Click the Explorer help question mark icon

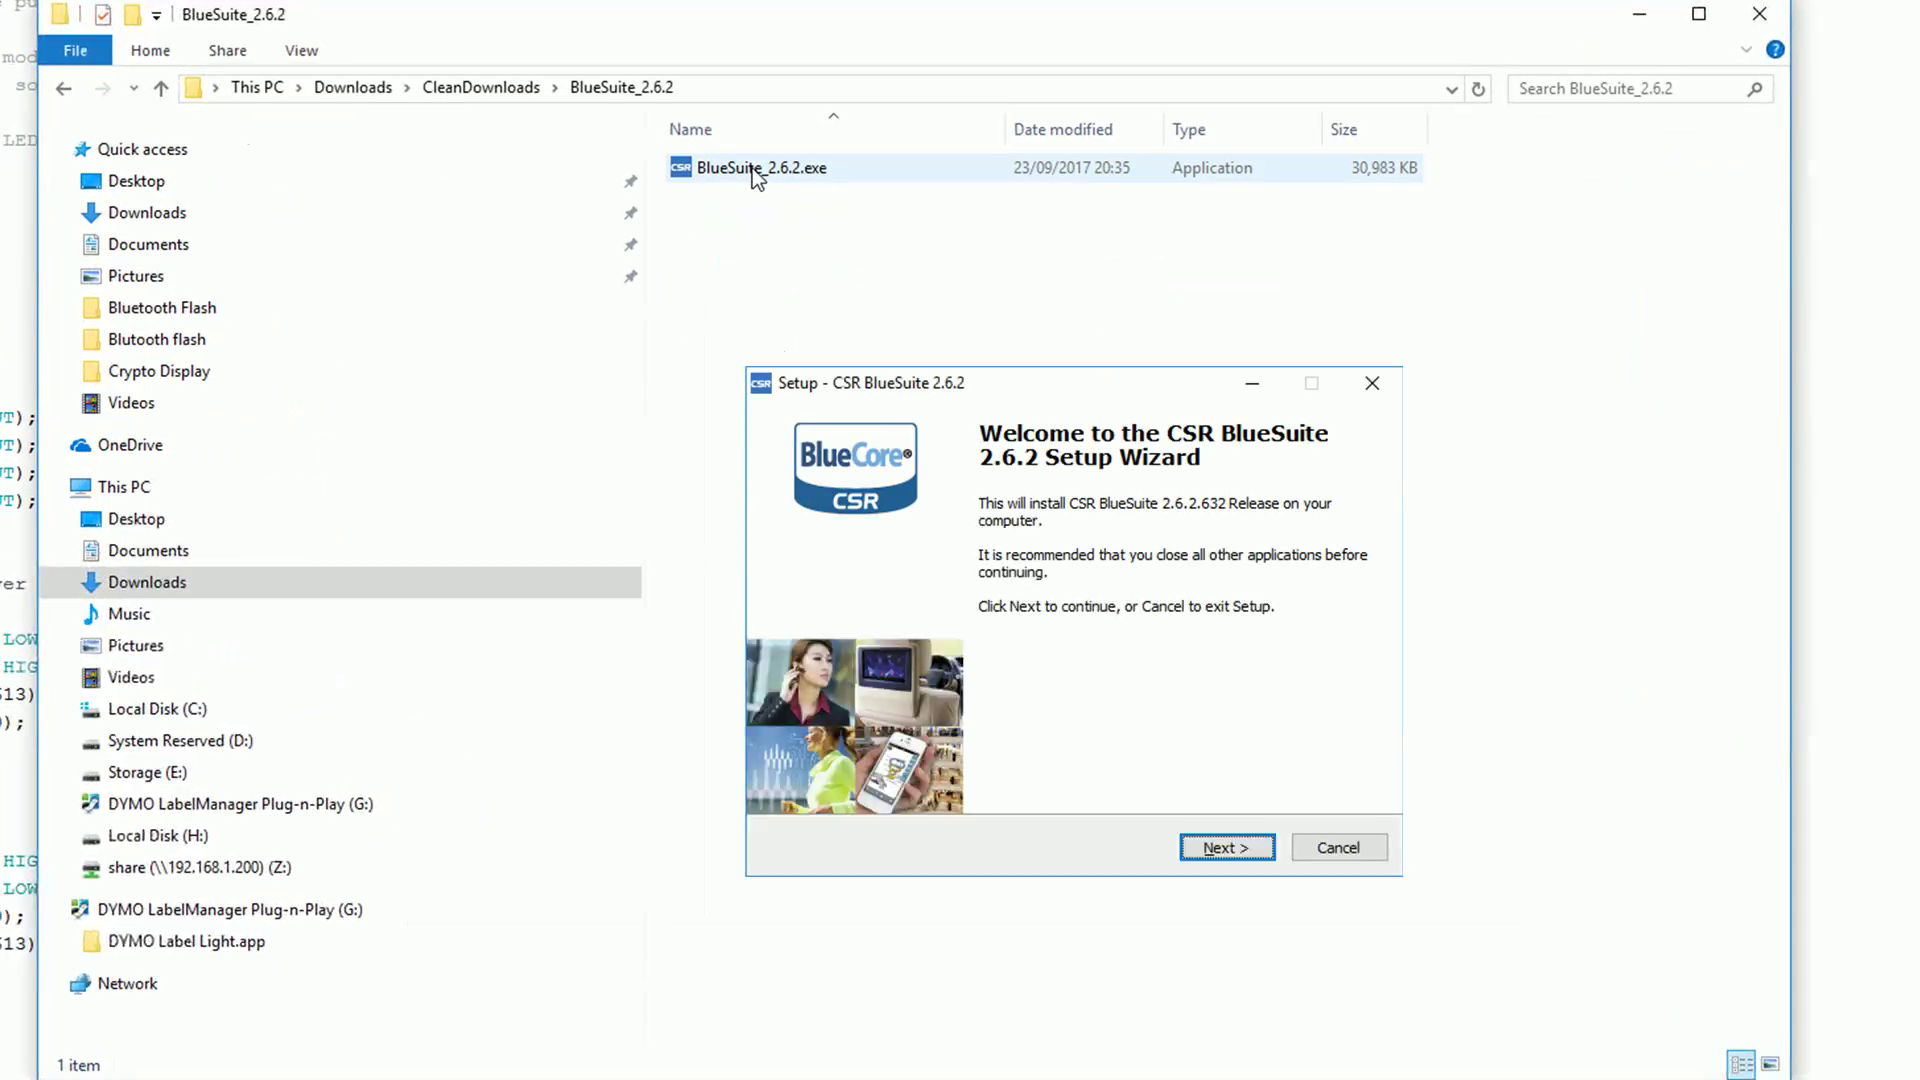(x=1775, y=50)
